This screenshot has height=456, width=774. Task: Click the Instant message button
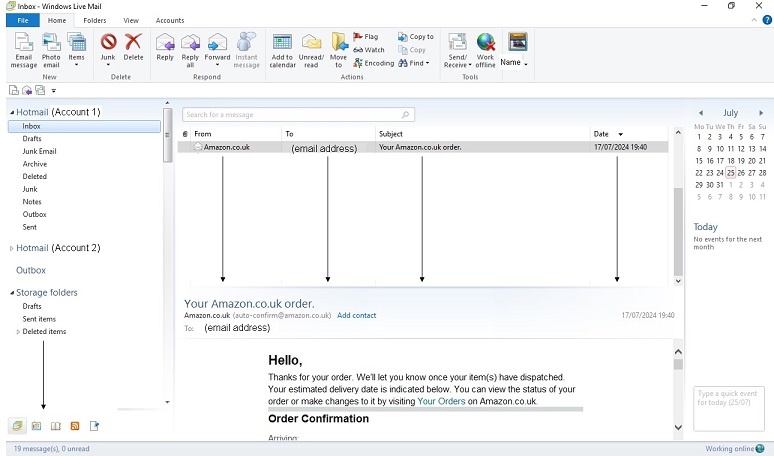tap(246, 50)
